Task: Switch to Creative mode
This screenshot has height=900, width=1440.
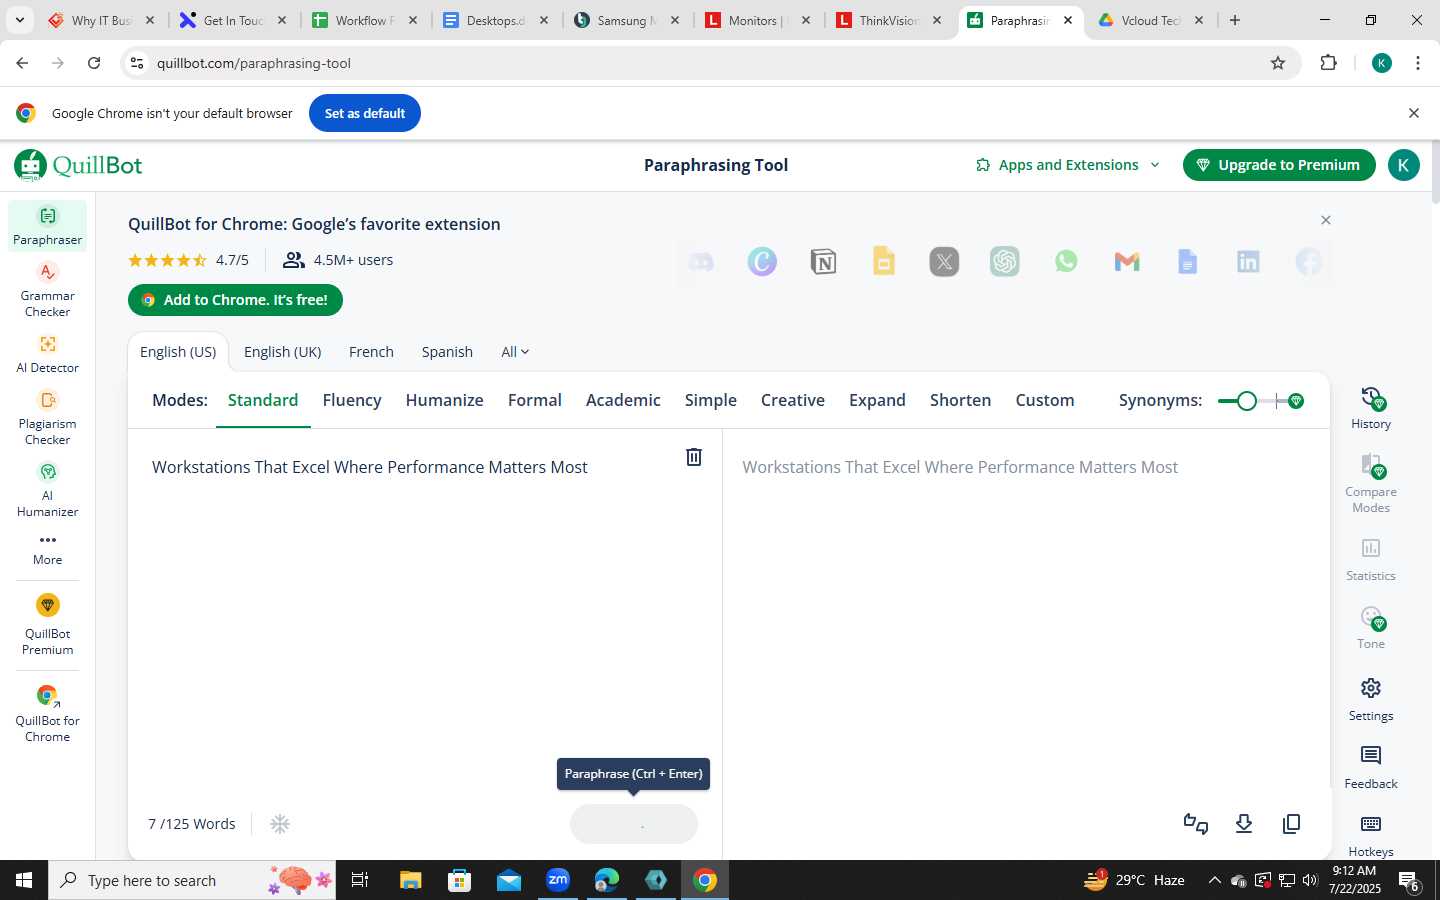Action: point(793,400)
